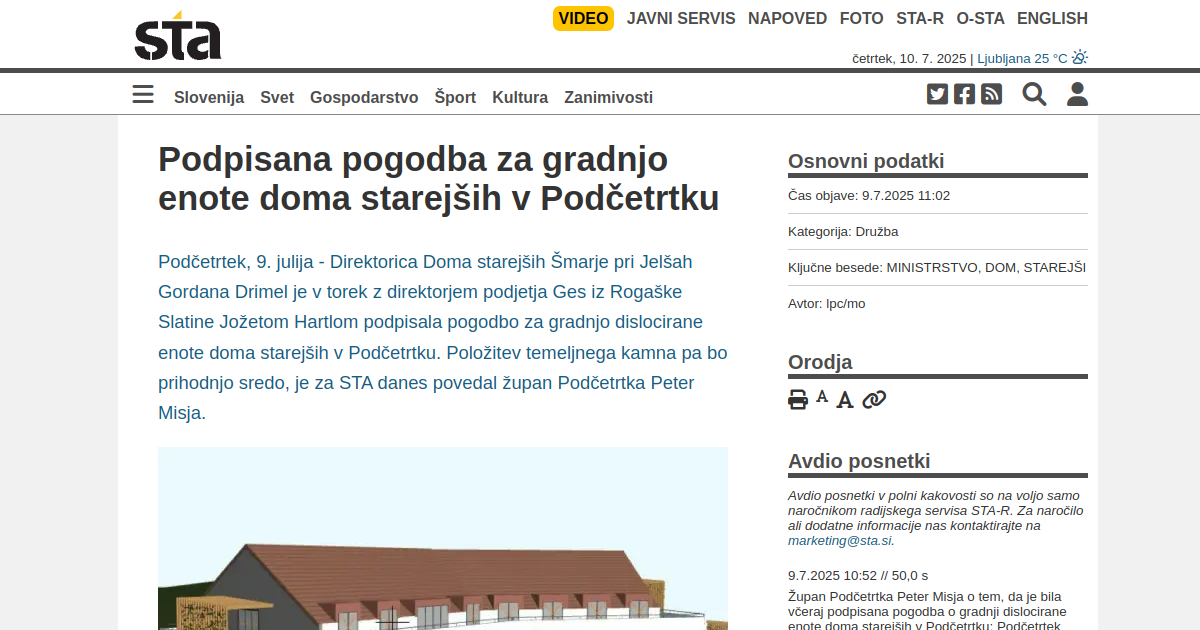Open STA Facebook page icon
Viewport: 1200px width, 630px height.
pos(964,94)
